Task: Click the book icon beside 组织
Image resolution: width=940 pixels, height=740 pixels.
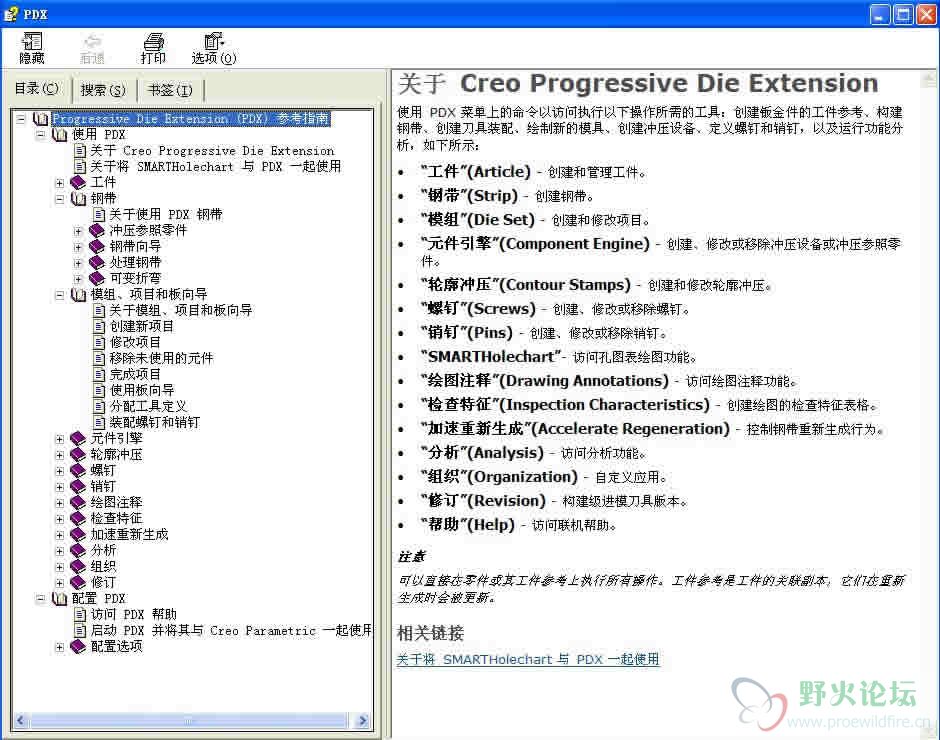Action: pos(78,567)
